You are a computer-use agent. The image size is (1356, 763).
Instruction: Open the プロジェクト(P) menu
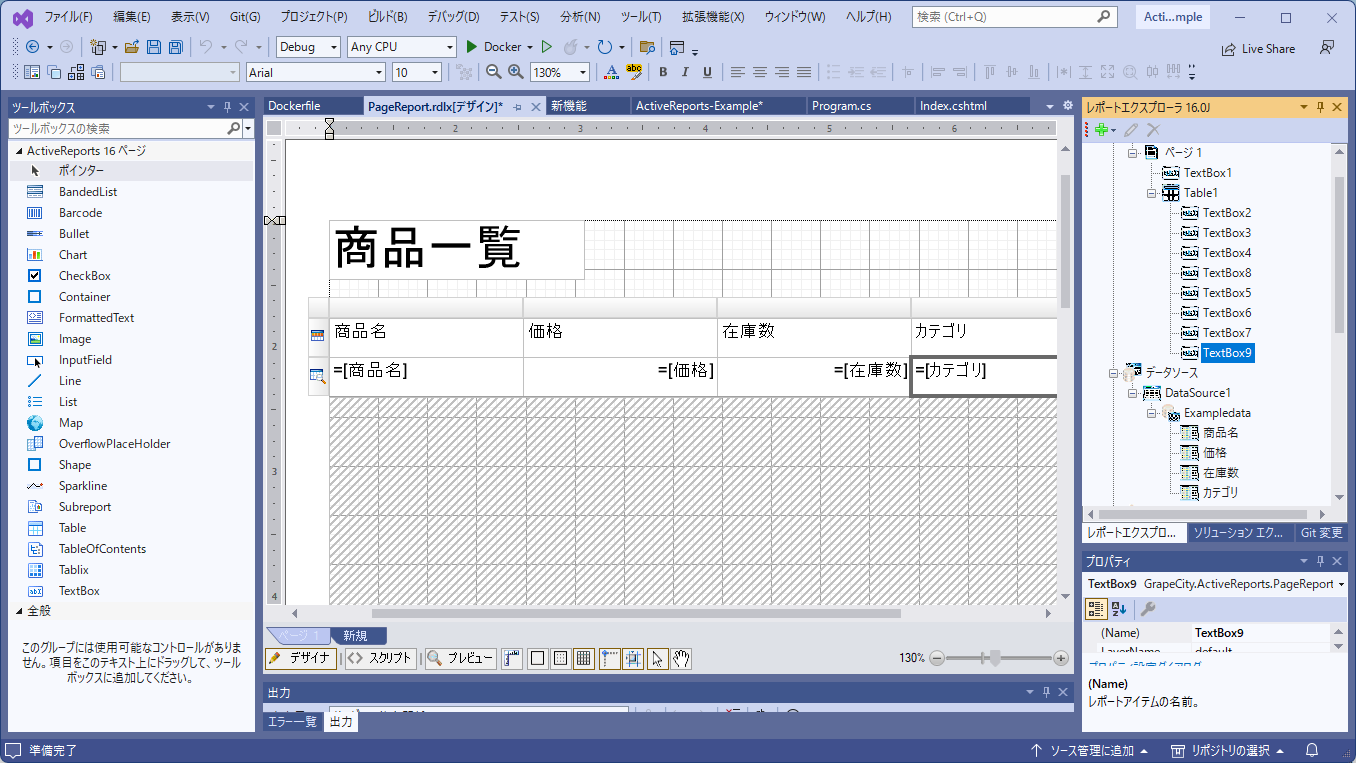314,17
